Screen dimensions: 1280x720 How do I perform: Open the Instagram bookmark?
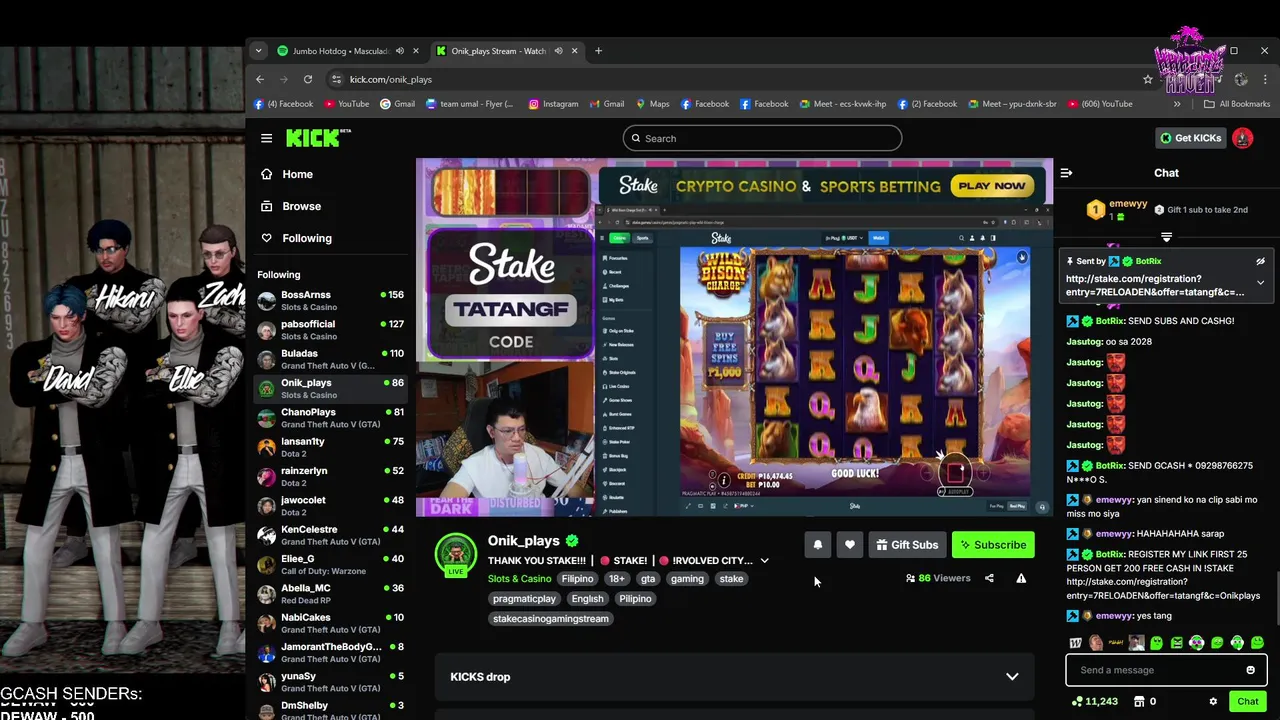pos(553,104)
